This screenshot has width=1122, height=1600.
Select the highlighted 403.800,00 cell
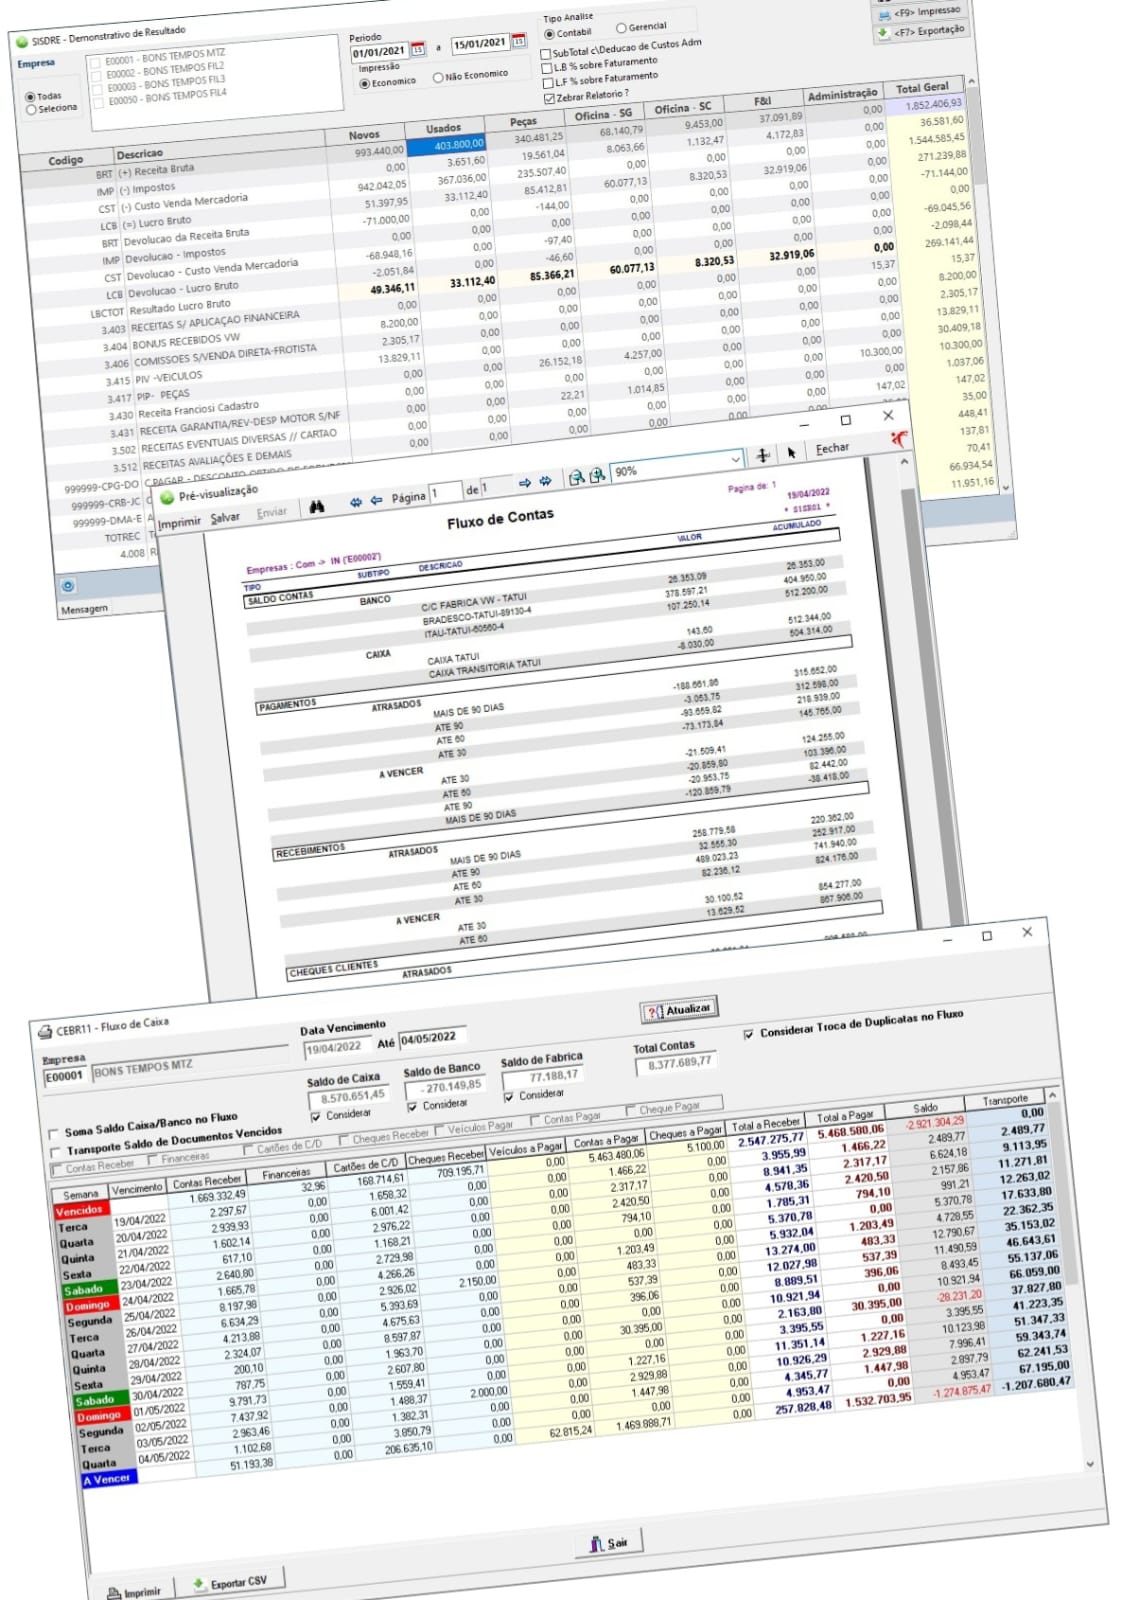tap(446, 146)
